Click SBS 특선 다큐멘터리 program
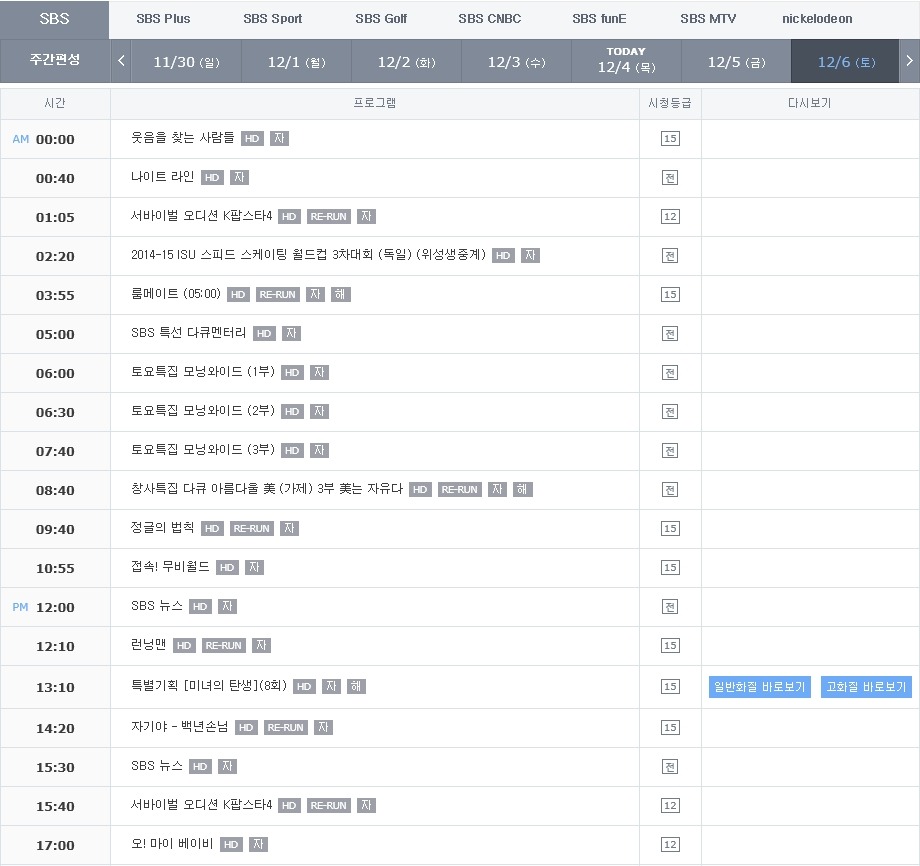The width and height of the screenshot is (920, 866). (188, 333)
